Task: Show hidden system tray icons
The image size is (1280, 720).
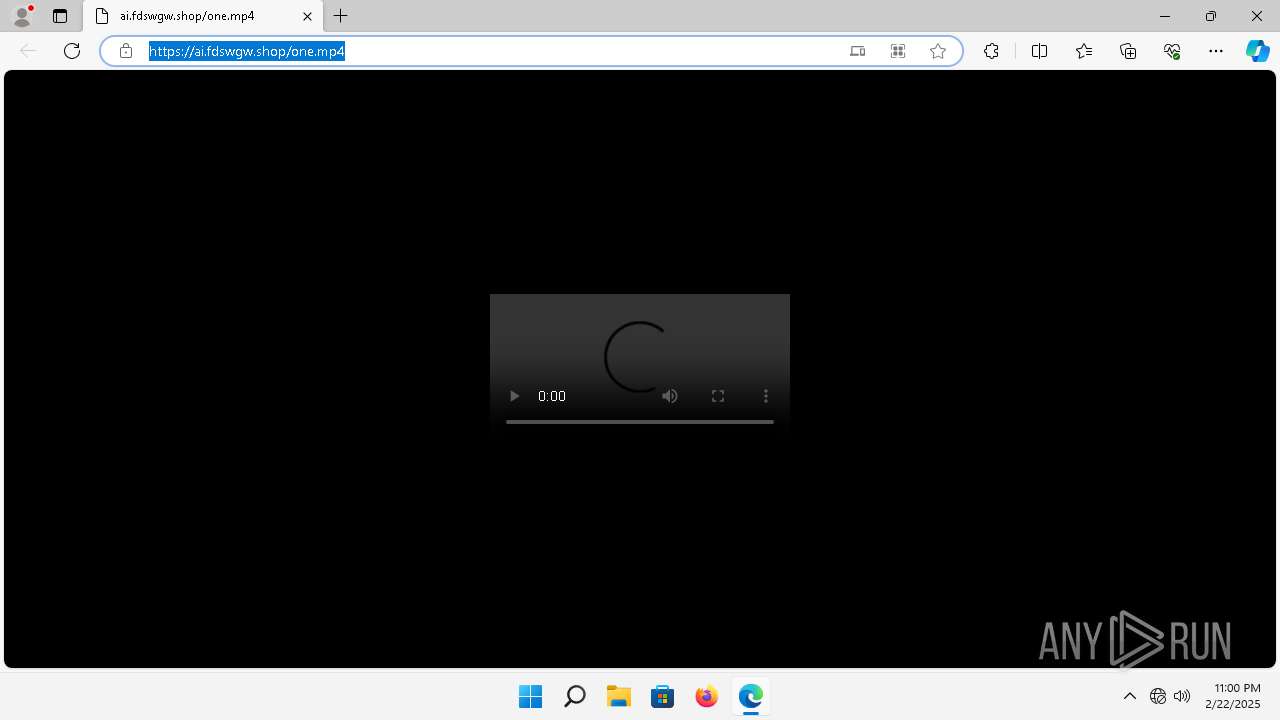Action: coord(1130,696)
